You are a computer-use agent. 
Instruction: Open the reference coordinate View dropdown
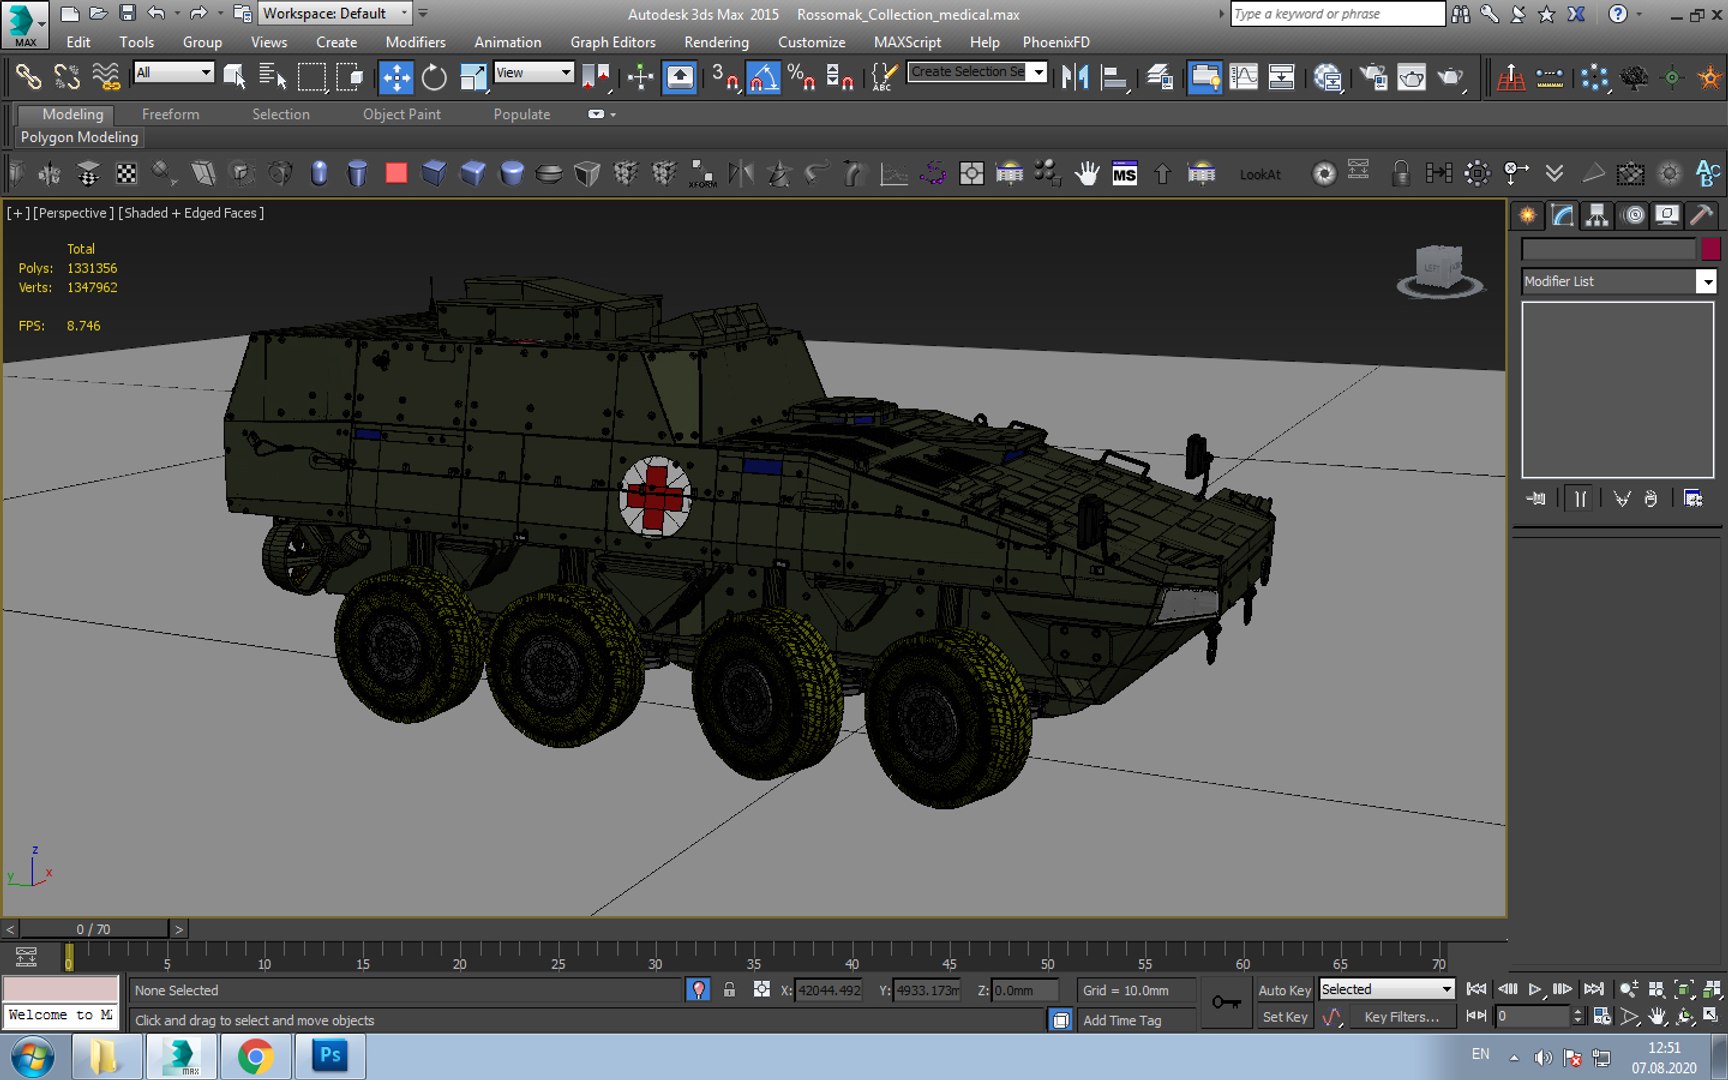click(533, 72)
